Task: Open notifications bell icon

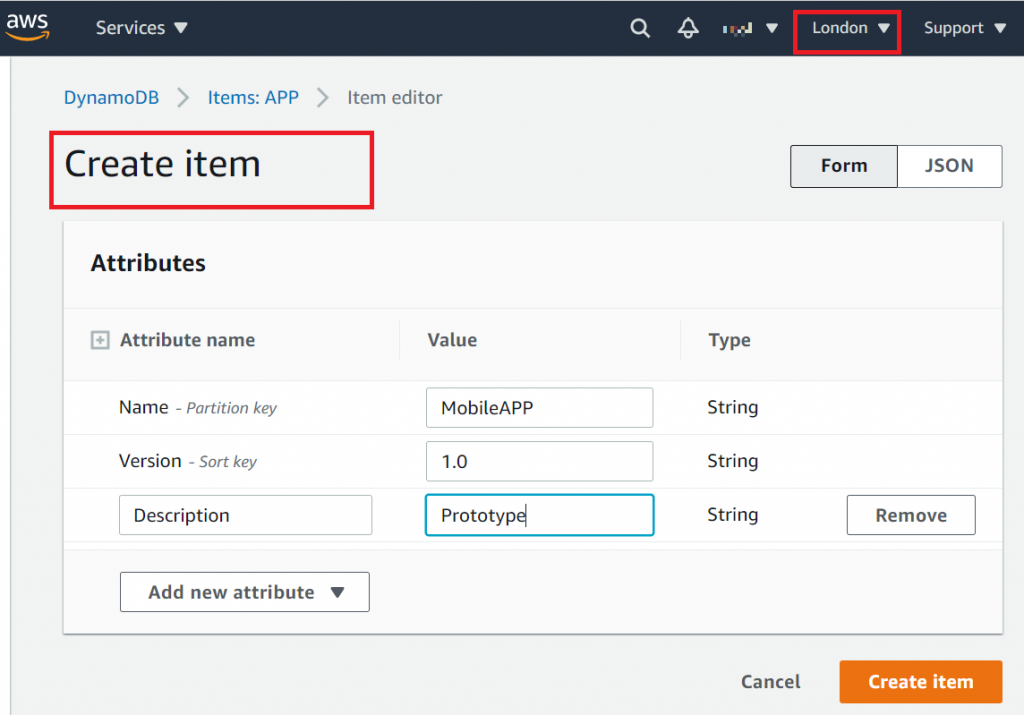Action: (x=688, y=28)
